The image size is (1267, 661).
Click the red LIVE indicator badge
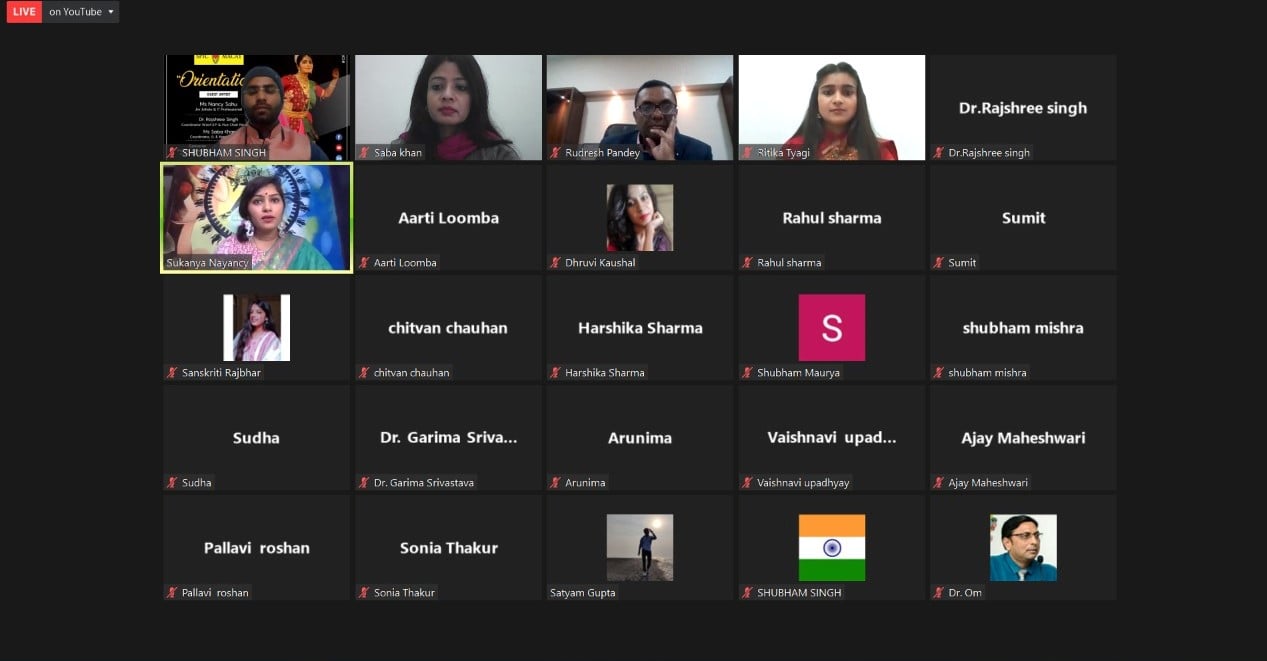[x=22, y=12]
